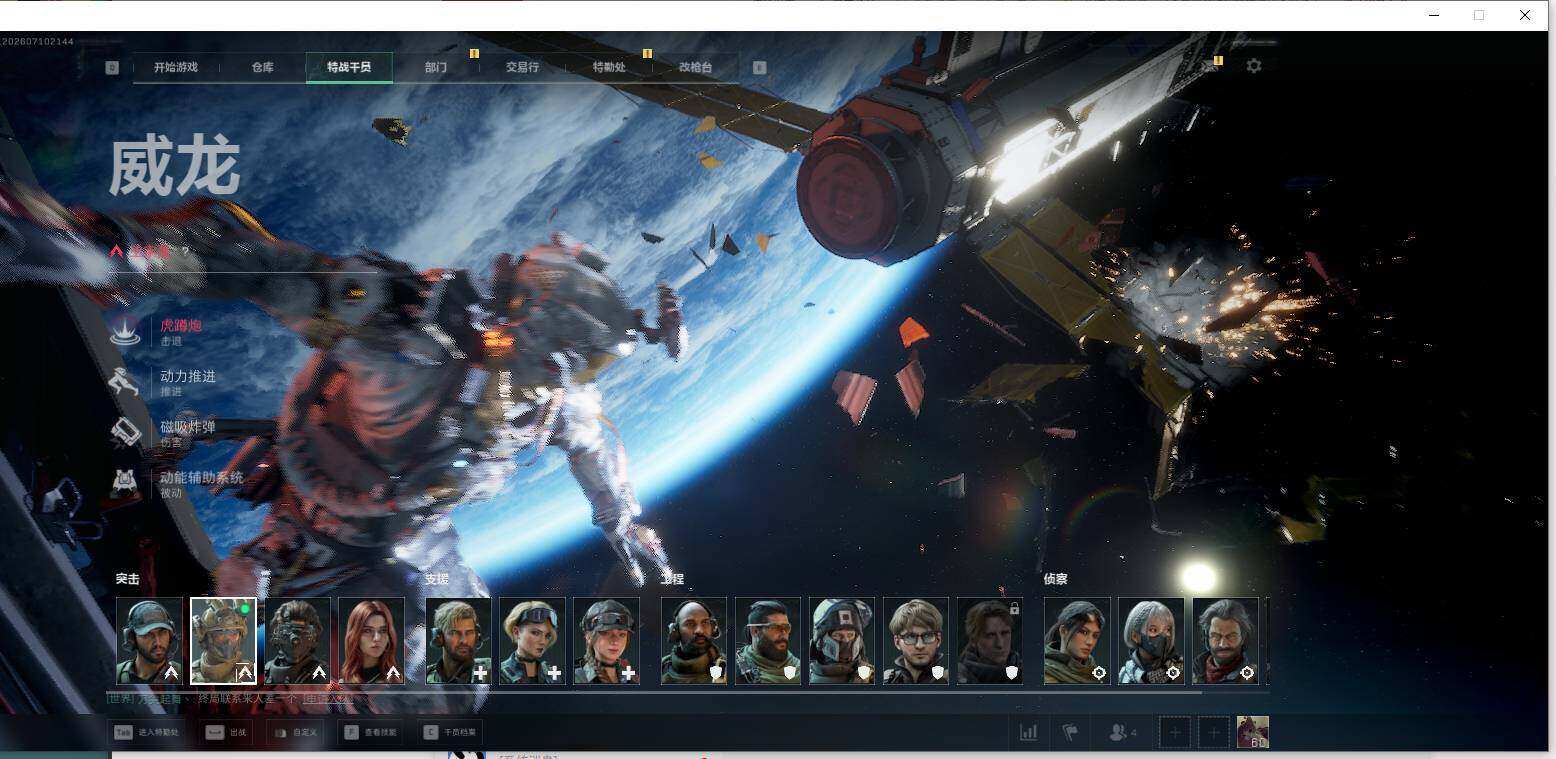The image size is (1556, 759).
Task: Switch to the 交易行 tab
Action: click(x=522, y=67)
